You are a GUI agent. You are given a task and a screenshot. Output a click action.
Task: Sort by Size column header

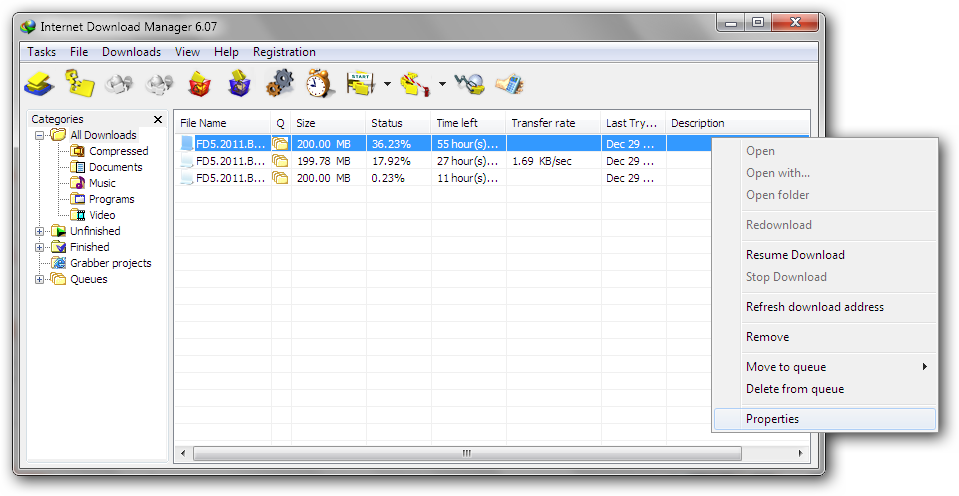[x=328, y=123]
